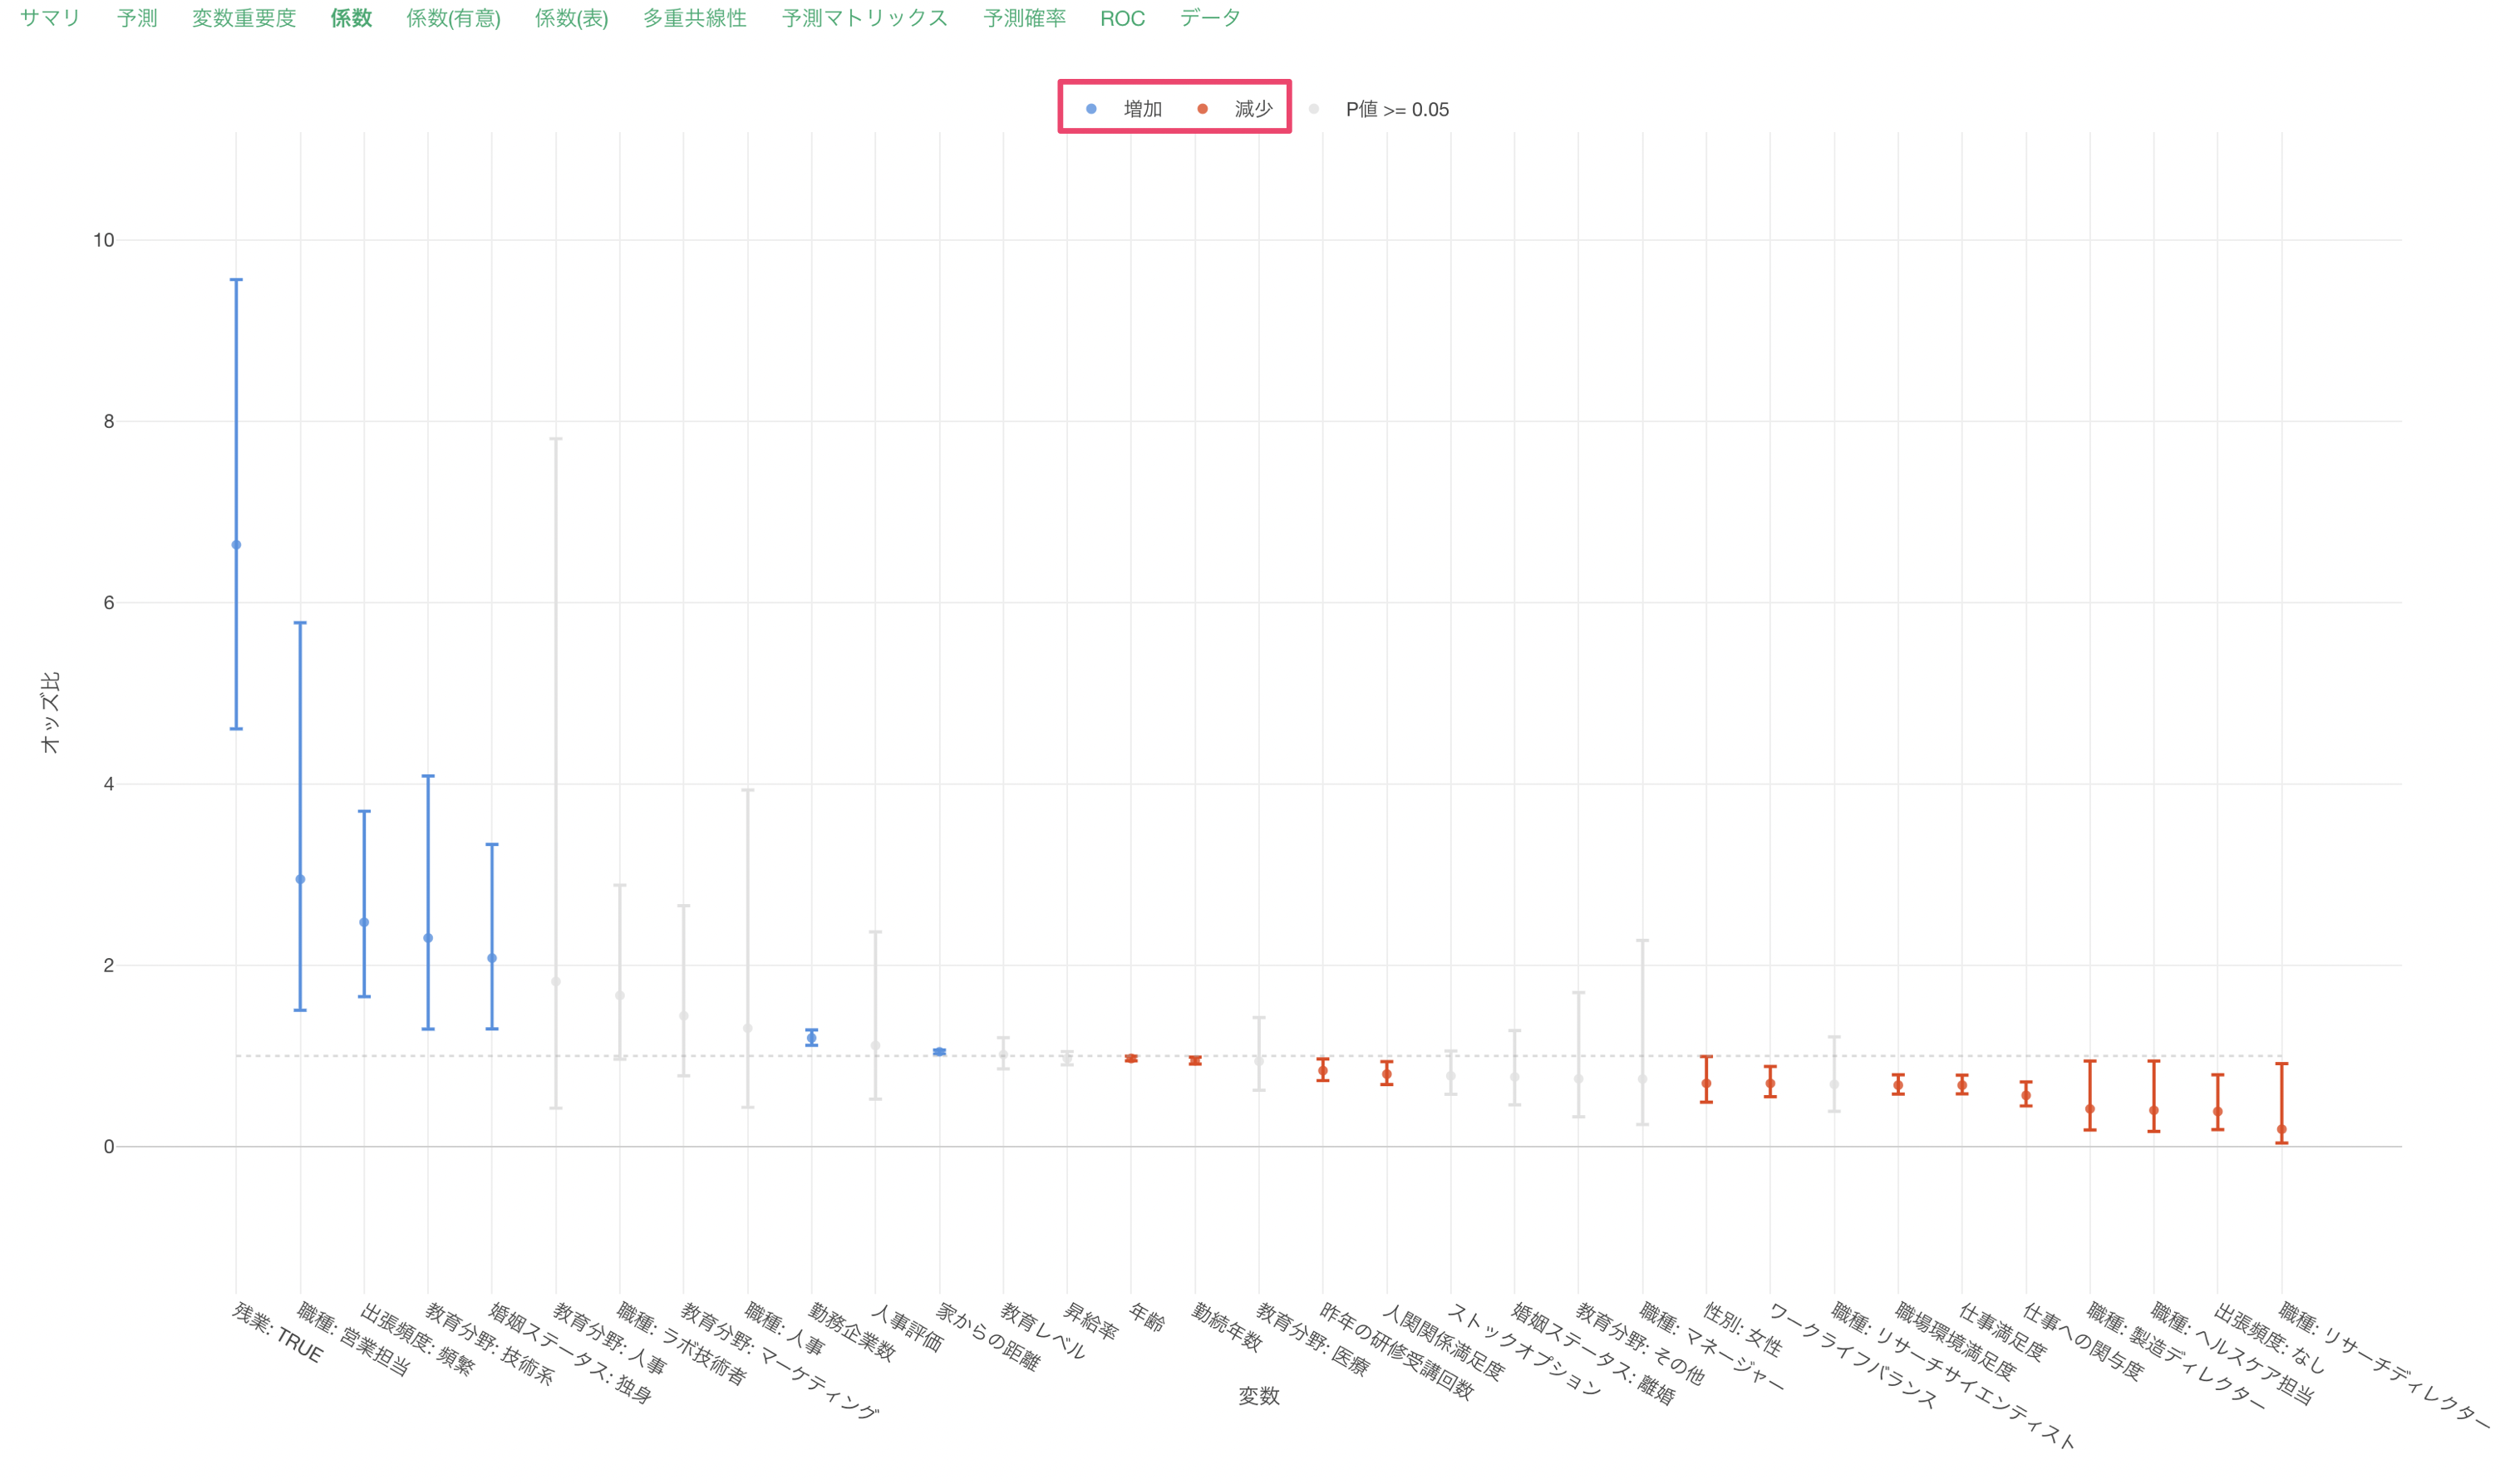Select the red point for ワークライフバランス

point(1771,1083)
